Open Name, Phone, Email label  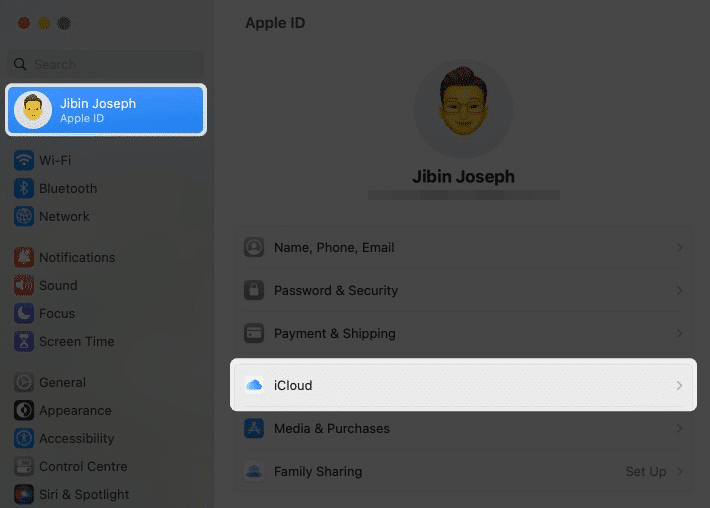[334, 248]
